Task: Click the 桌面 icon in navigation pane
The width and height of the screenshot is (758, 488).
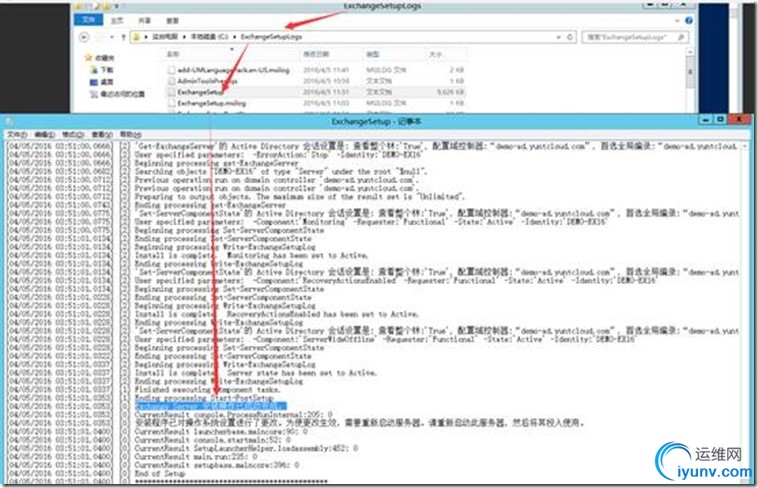Action: click(x=94, y=82)
